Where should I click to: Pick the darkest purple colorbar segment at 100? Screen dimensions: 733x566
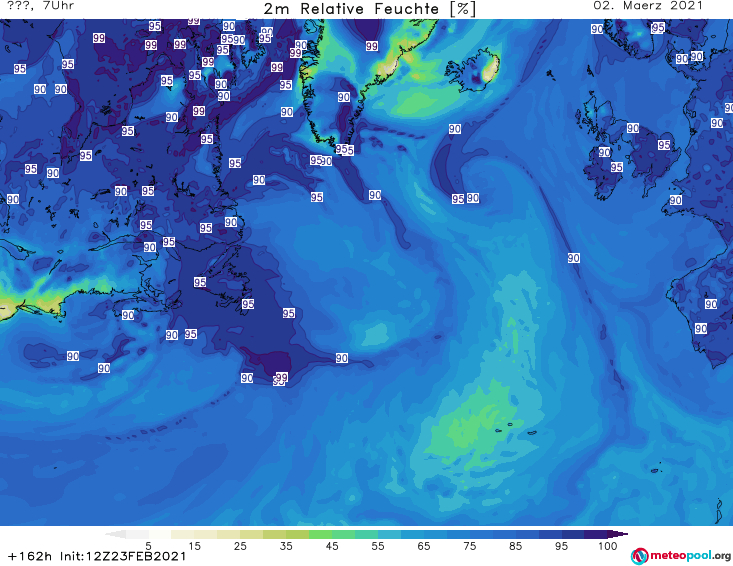(x=617, y=534)
